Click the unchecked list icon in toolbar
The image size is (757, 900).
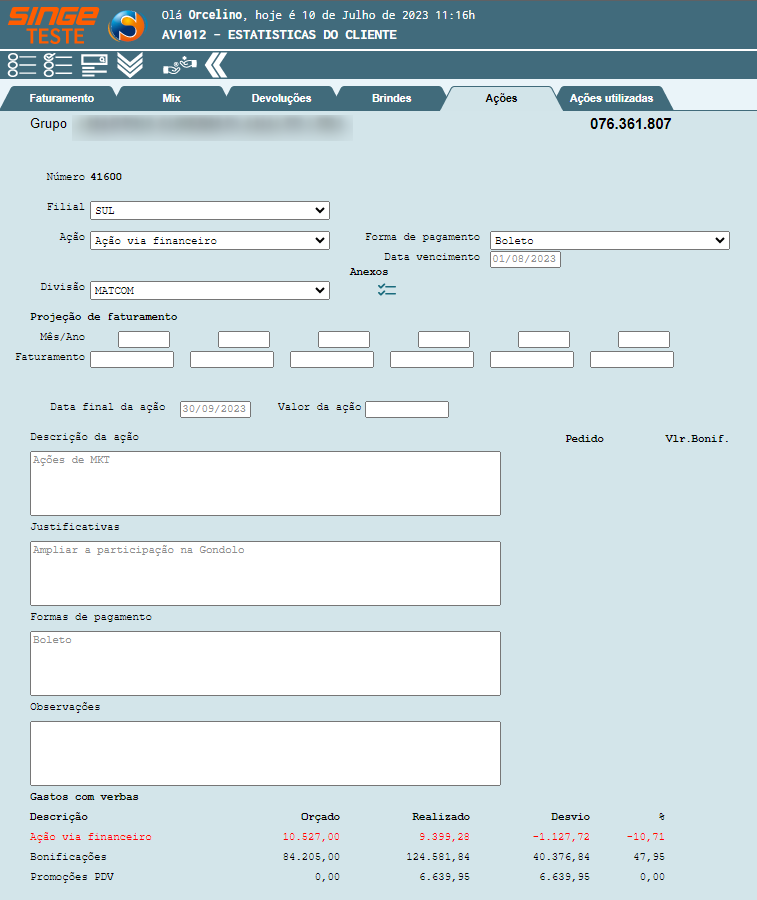pos(21,64)
